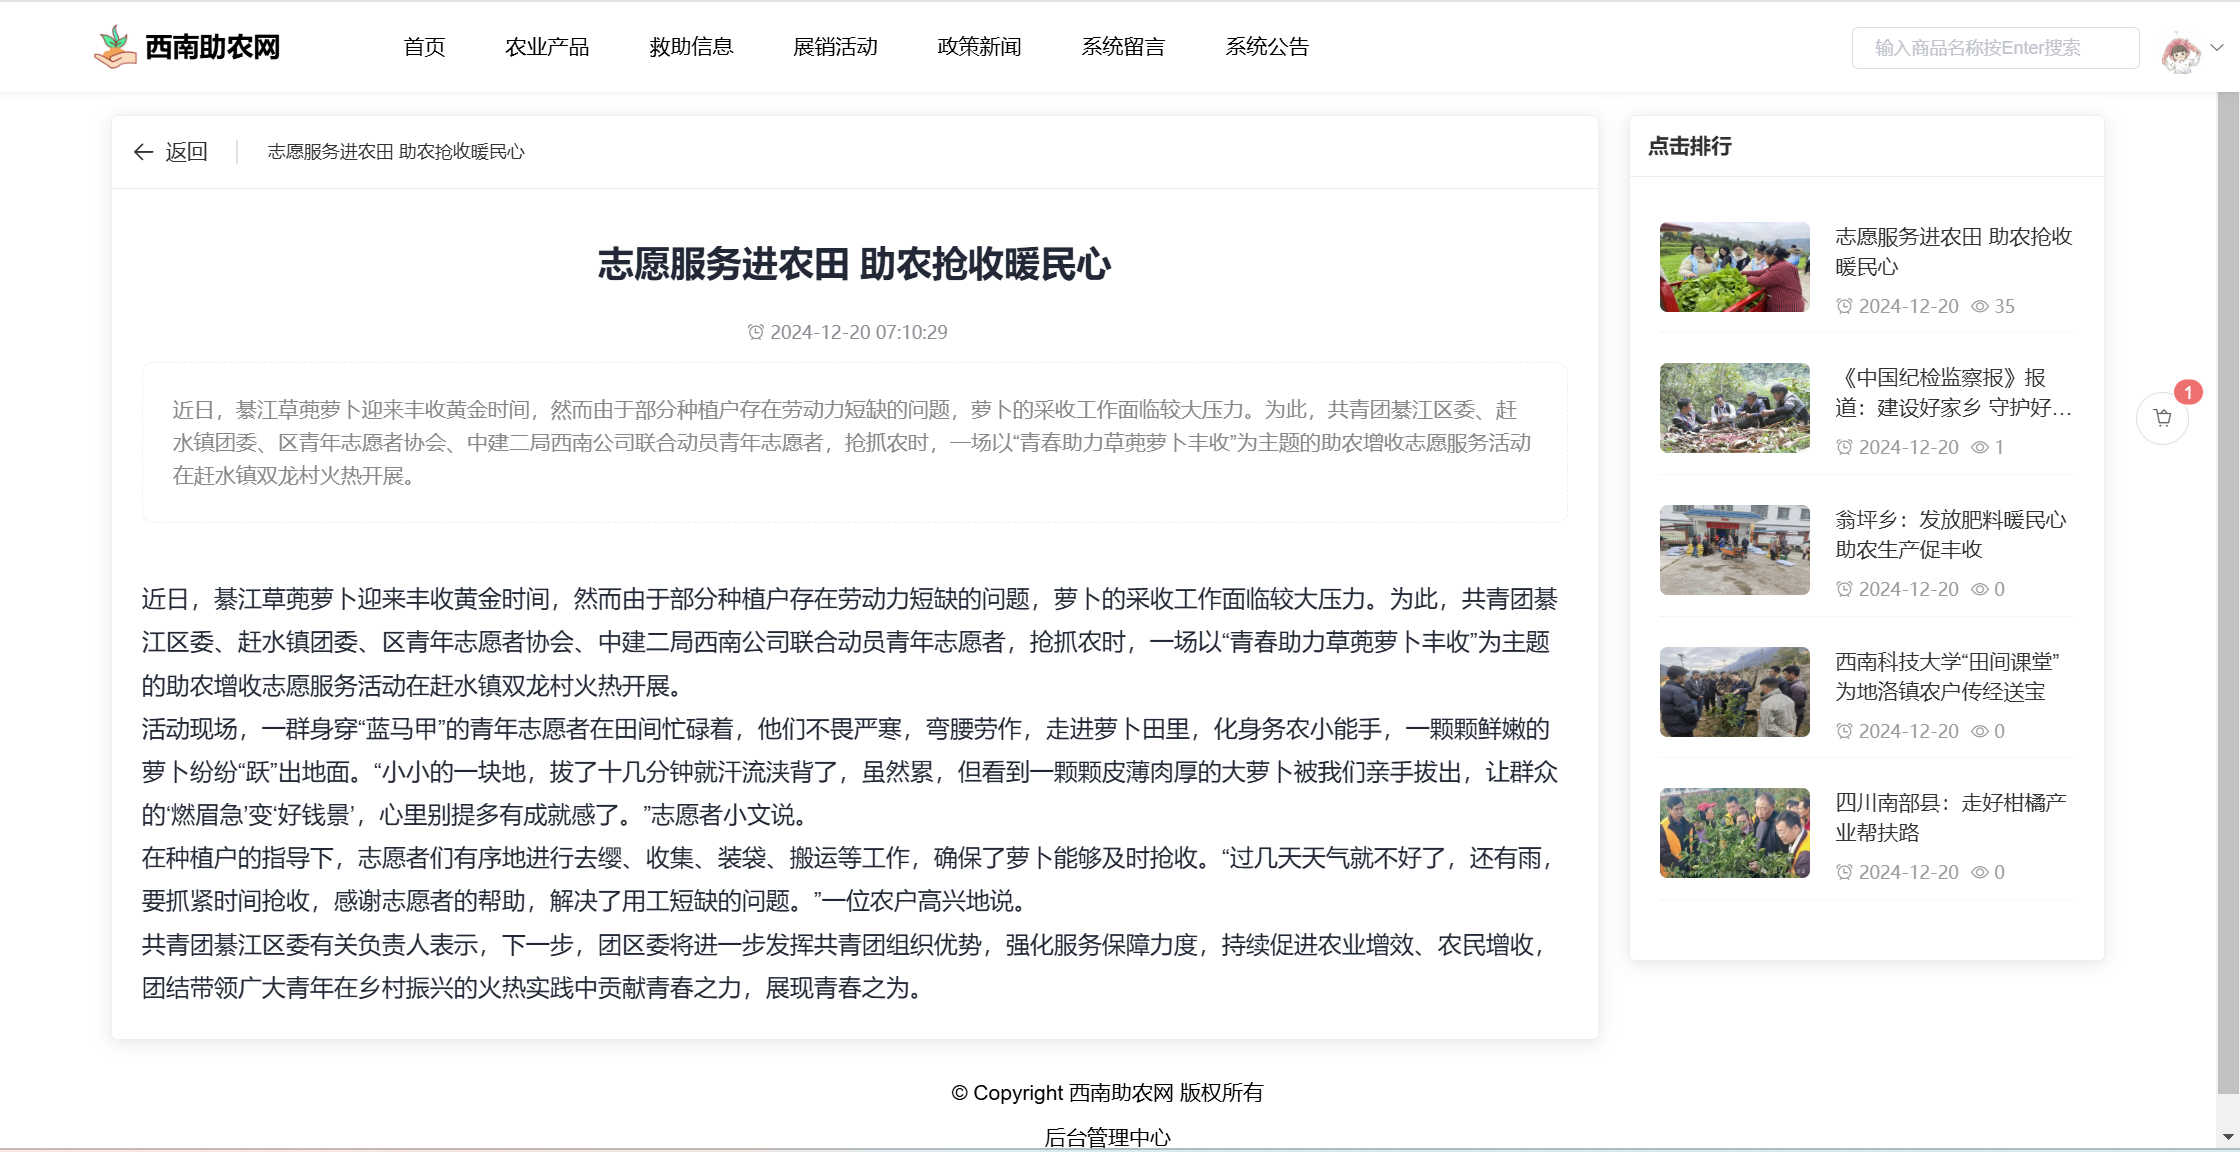The image size is (2240, 1152).
Task: Open the 农业产品 menu item
Action: point(547,47)
